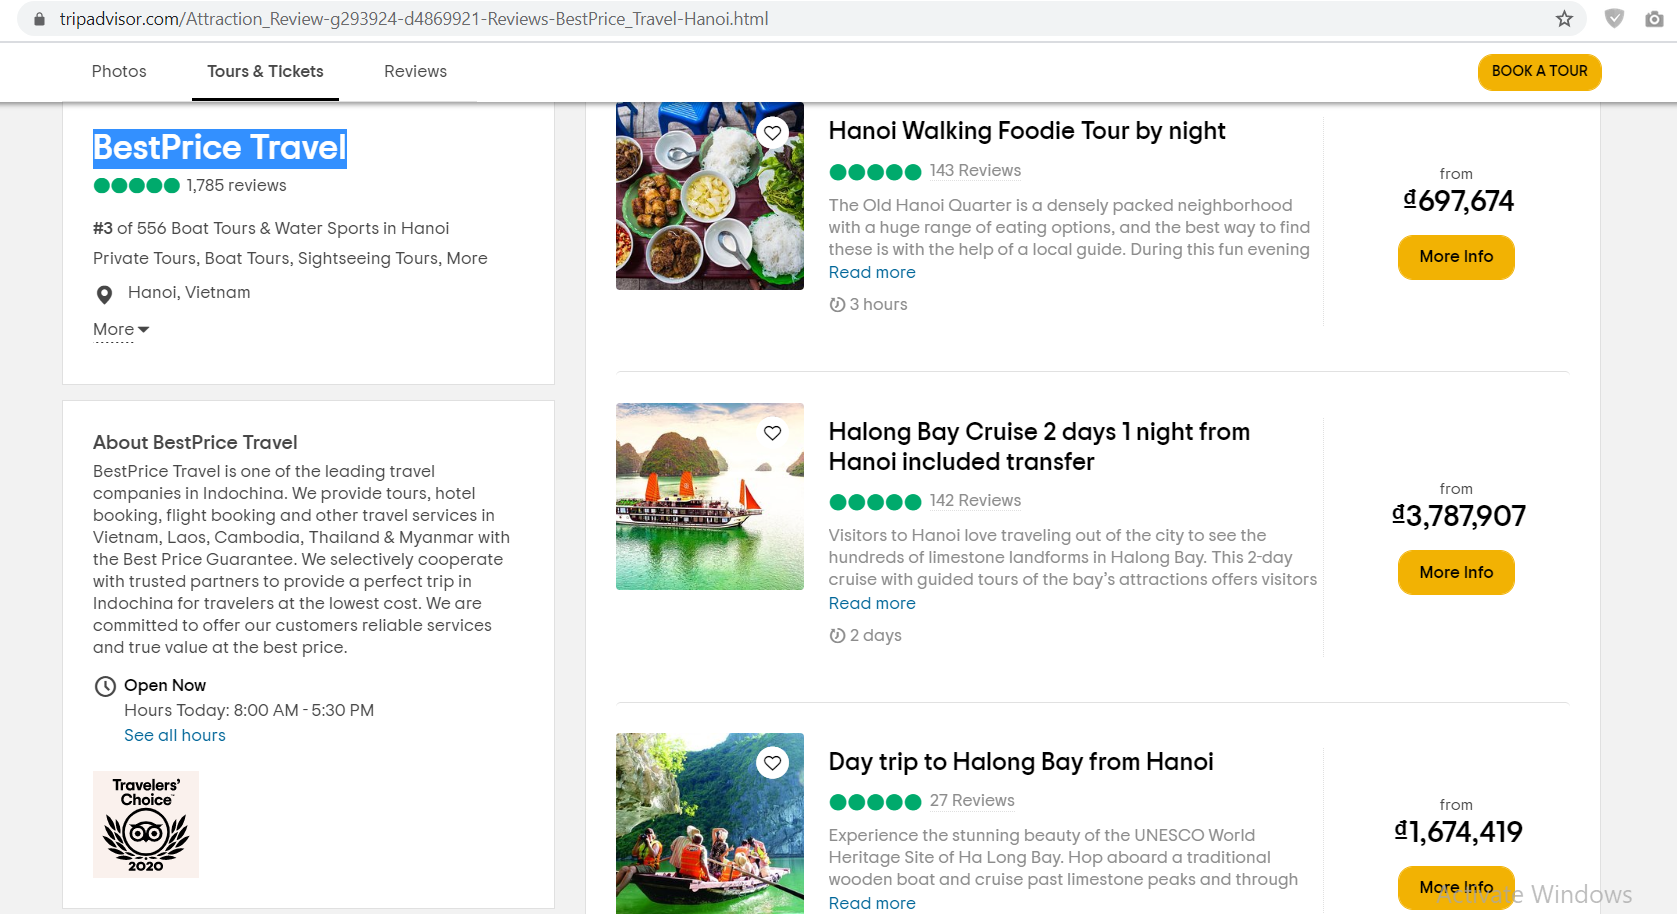This screenshot has width=1677, height=914.
Task: Open the Halong Bay Cruise boat thumbnail
Action: point(709,496)
